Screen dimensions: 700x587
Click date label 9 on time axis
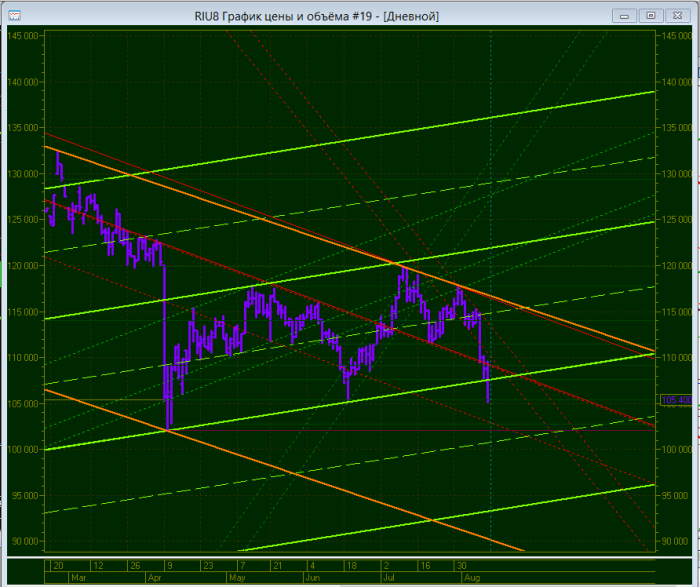tap(170, 566)
